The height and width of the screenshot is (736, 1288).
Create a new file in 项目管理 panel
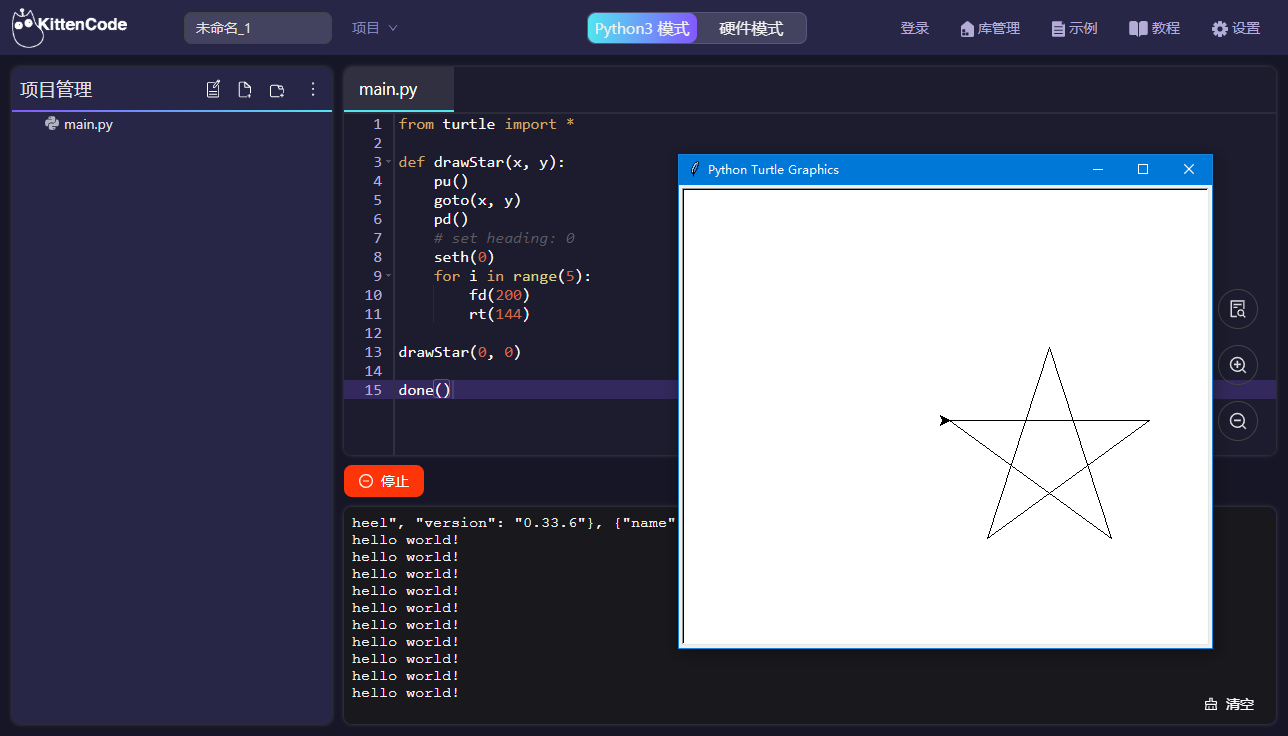pyautogui.click(x=245, y=90)
